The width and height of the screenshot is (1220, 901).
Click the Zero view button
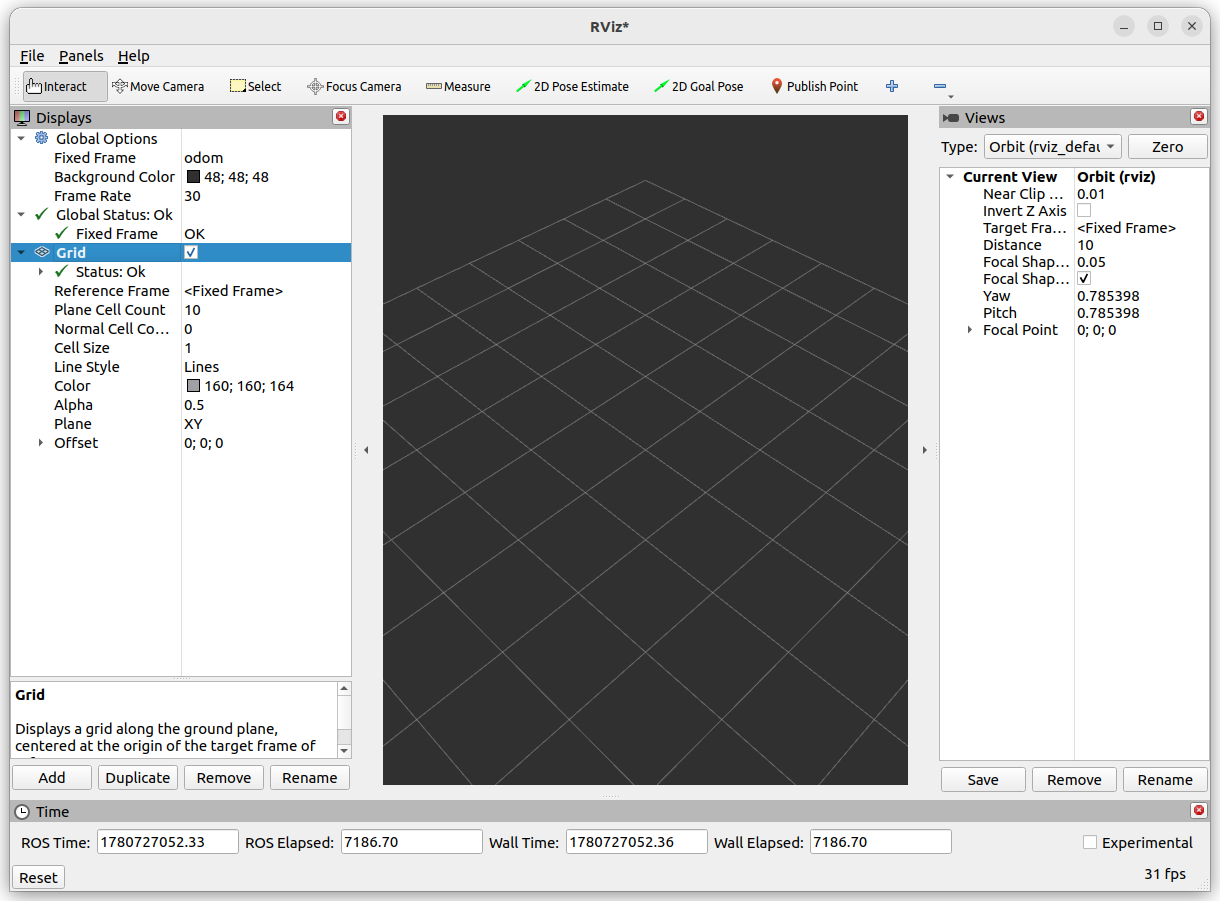coord(1167,146)
